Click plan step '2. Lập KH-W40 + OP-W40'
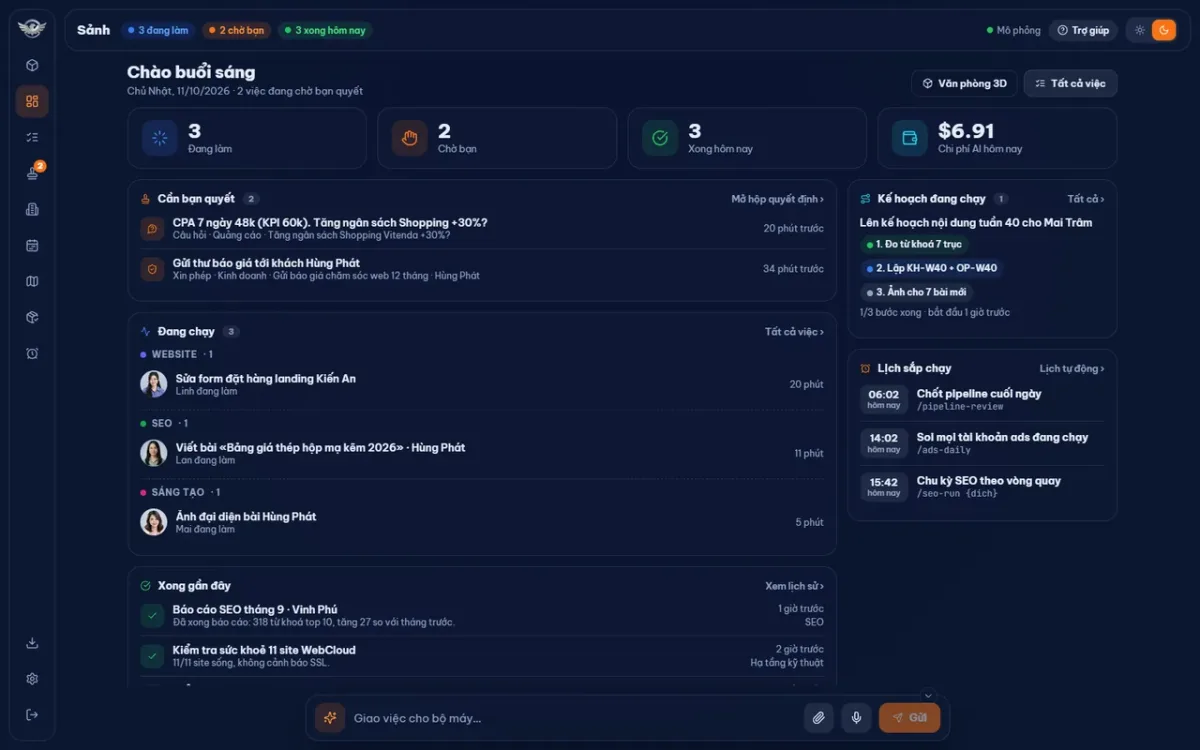Image resolution: width=1200 pixels, height=750 pixels. click(x=930, y=268)
